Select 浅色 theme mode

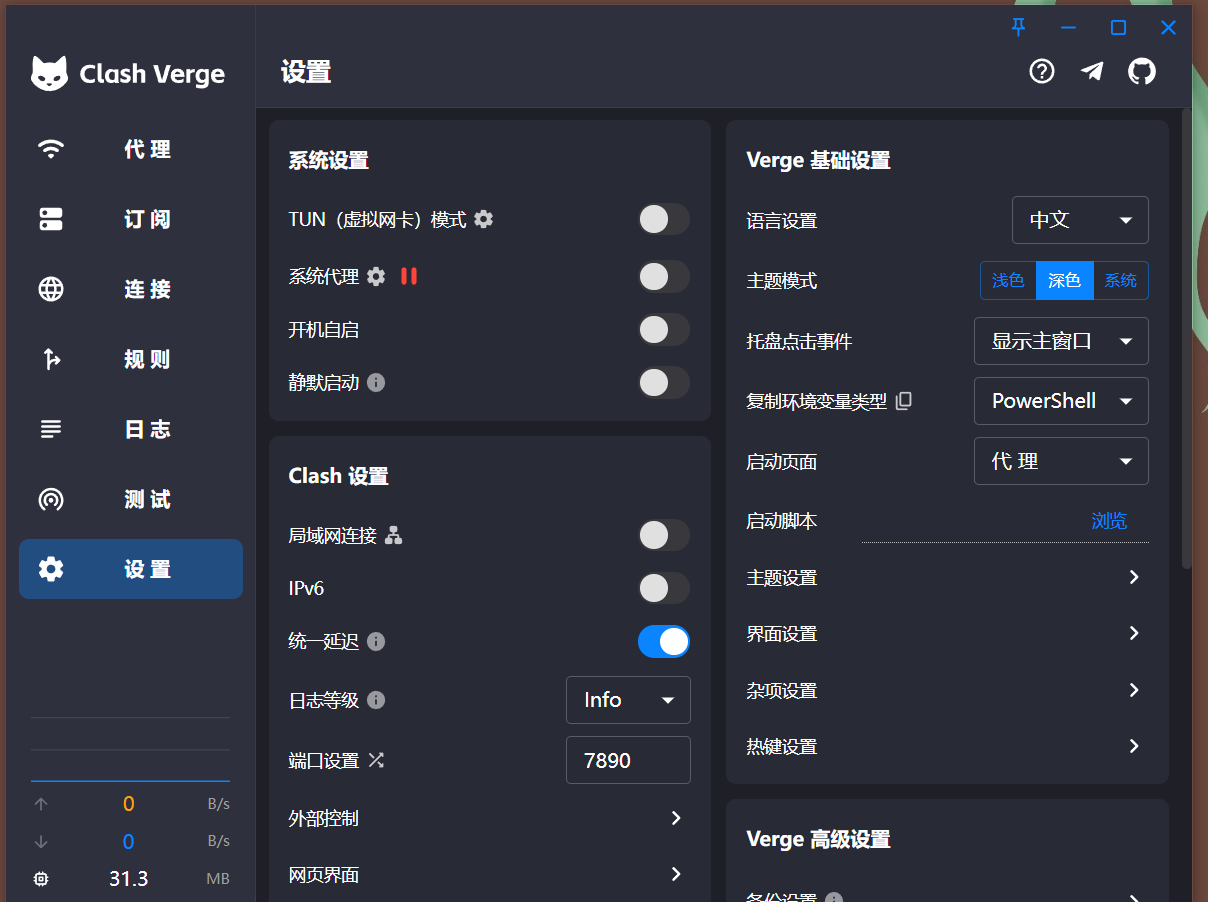1008,281
